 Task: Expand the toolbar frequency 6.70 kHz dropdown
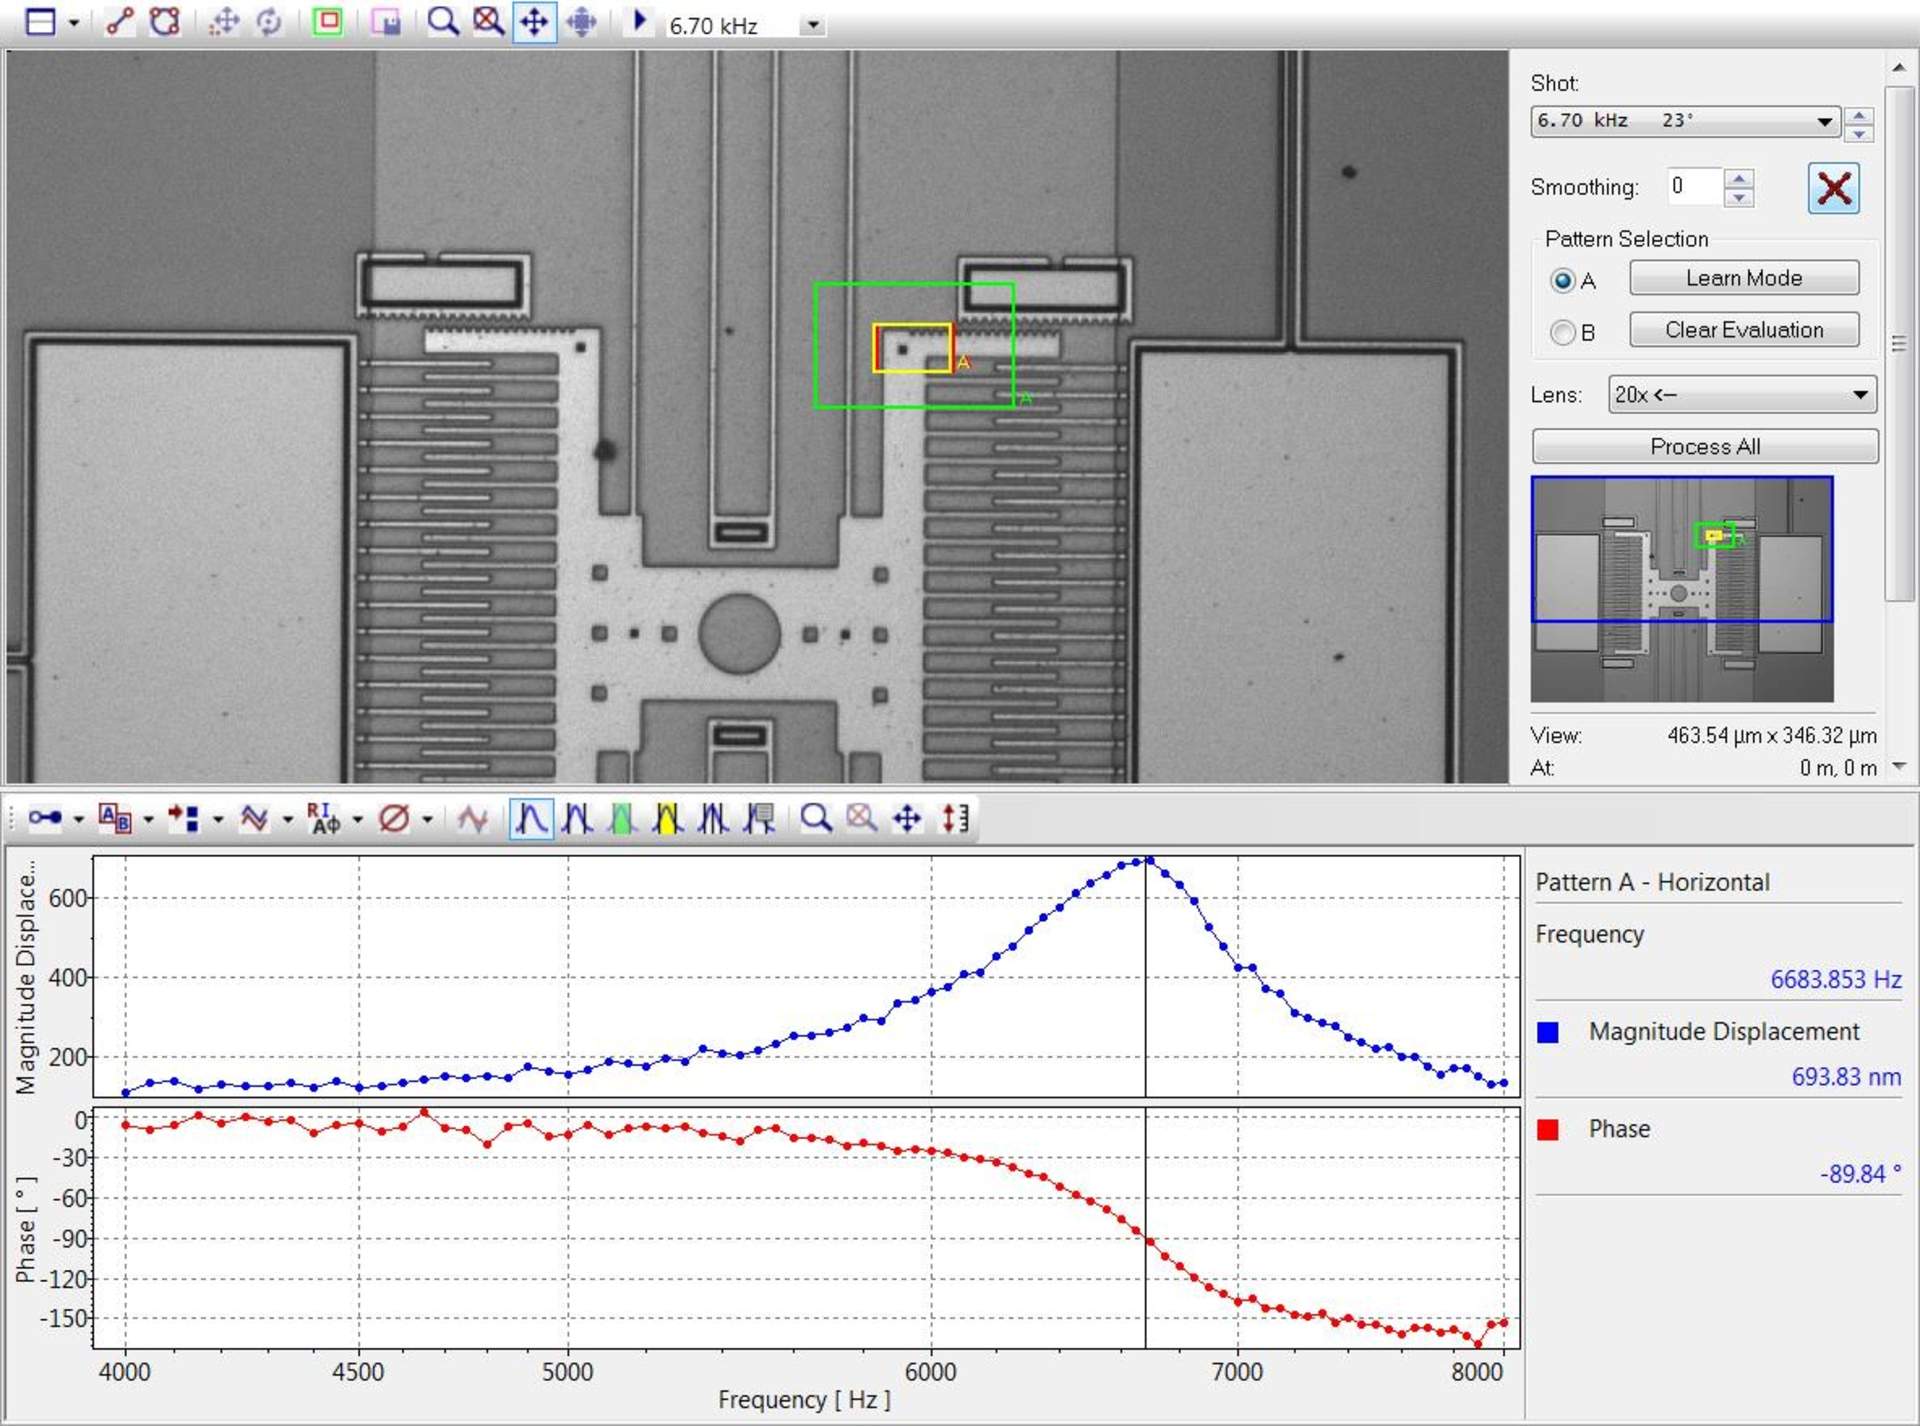click(813, 26)
